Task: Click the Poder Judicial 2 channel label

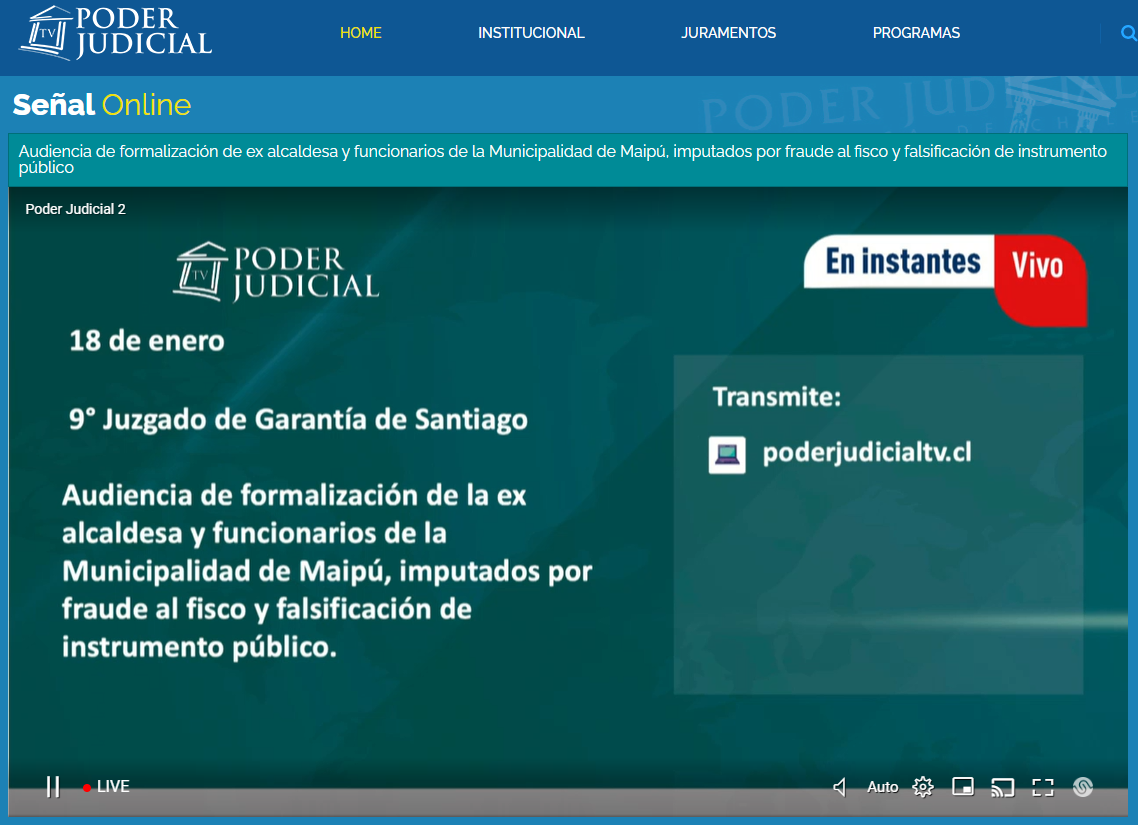Action: 75,209
